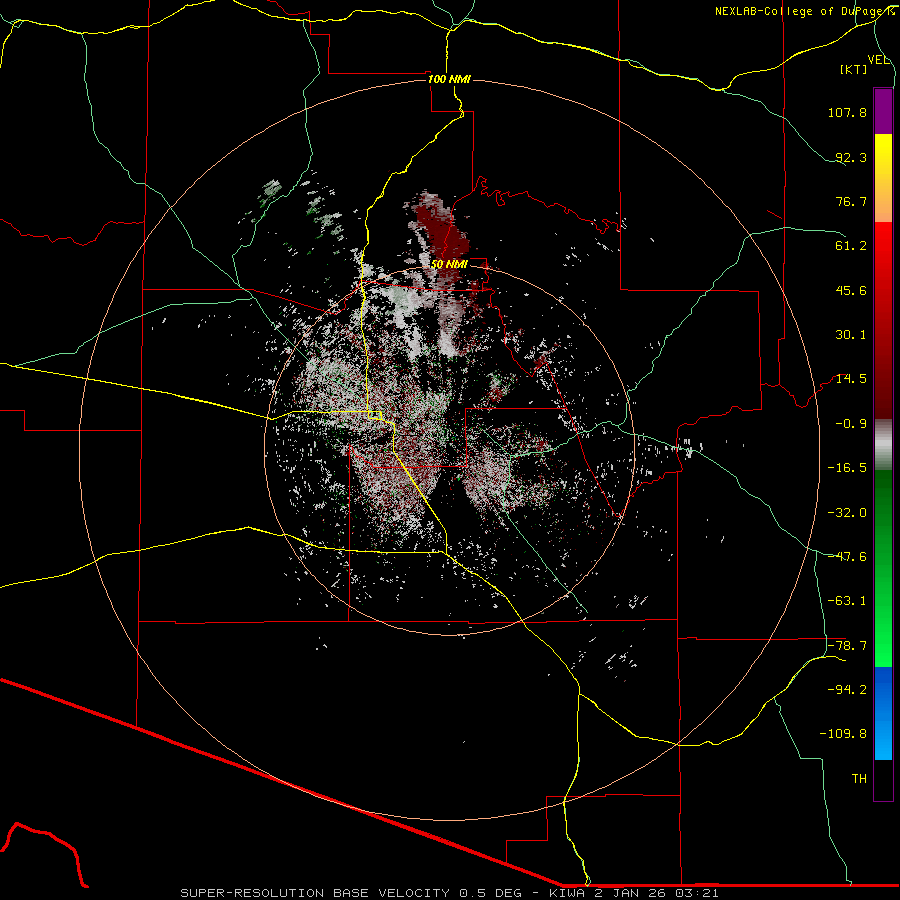This screenshot has width=900, height=900.
Task: Select the 61.2 velocity scale value
Action: 851,246
